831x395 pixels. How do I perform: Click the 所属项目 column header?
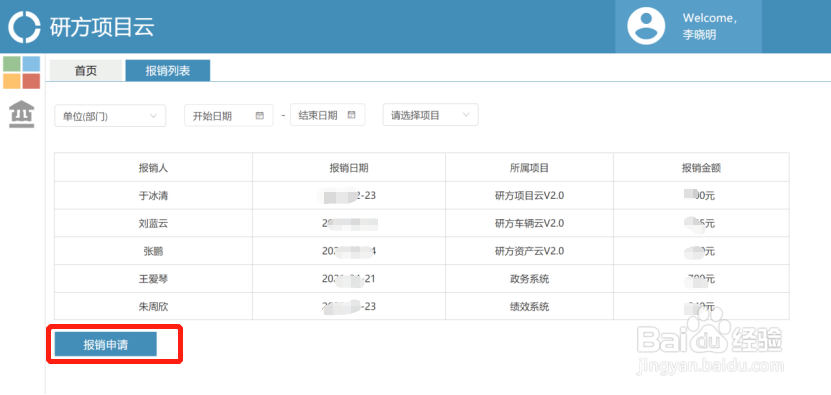pos(529,168)
